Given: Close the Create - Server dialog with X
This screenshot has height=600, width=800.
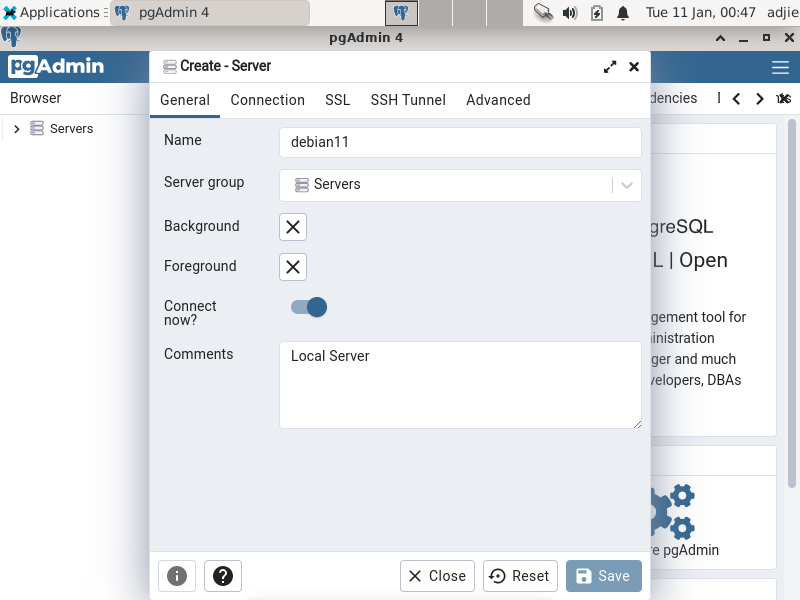Looking at the screenshot, I should click(x=634, y=67).
